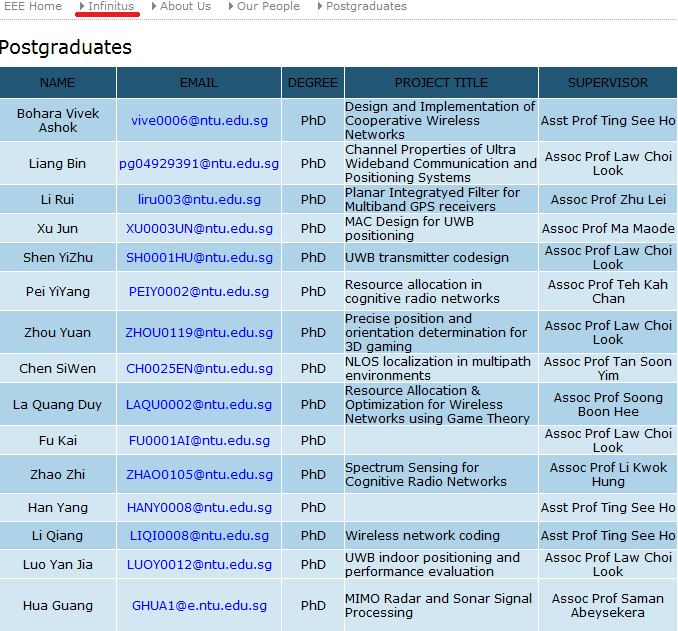Select the name Shen YiZhu
The image size is (678, 631).
58,257
